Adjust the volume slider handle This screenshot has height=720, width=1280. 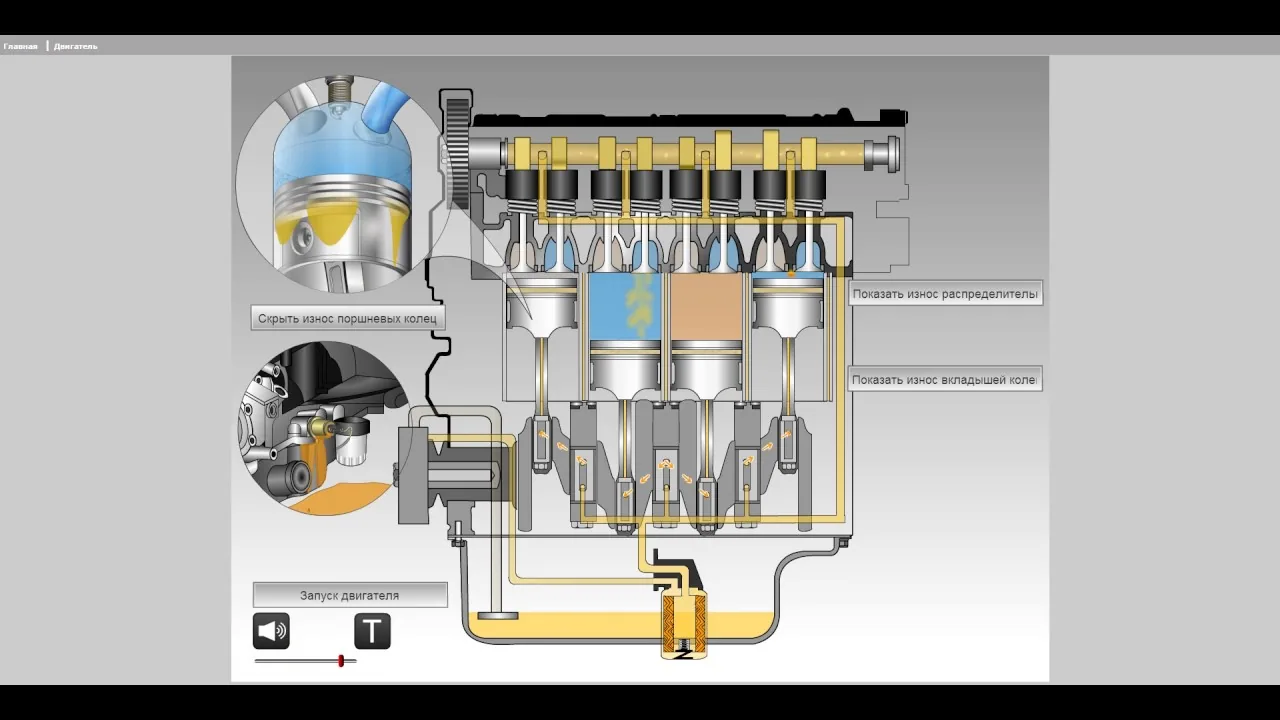coord(341,661)
